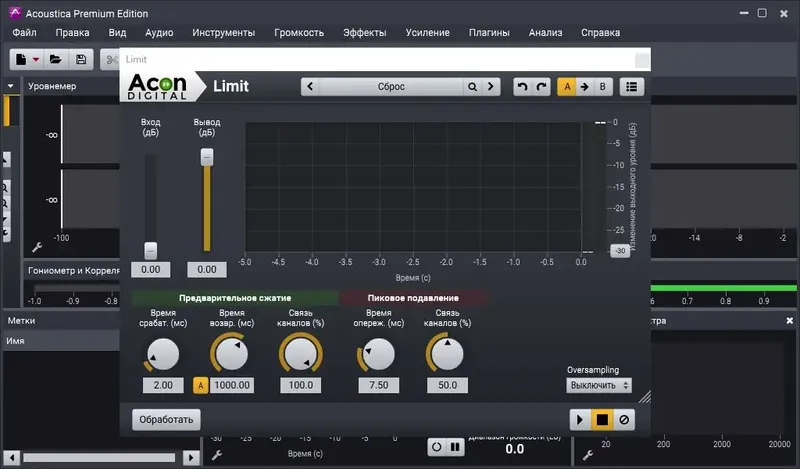This screenshot has height=469, width=800.
Task: Click the release time field 1000.00
Action: (232, 385)
